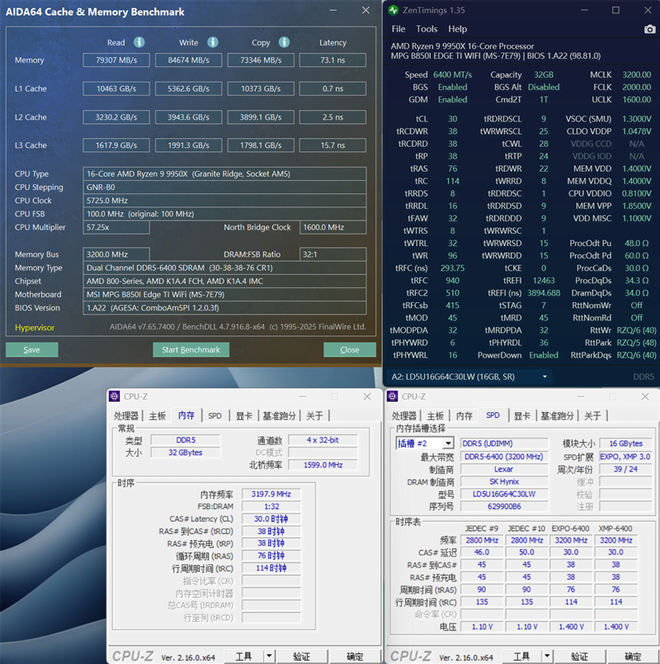This screenshot has width=660, height=664.
Task: Click the CPU-Z logo icon in left window
Action: pos(115,396)
